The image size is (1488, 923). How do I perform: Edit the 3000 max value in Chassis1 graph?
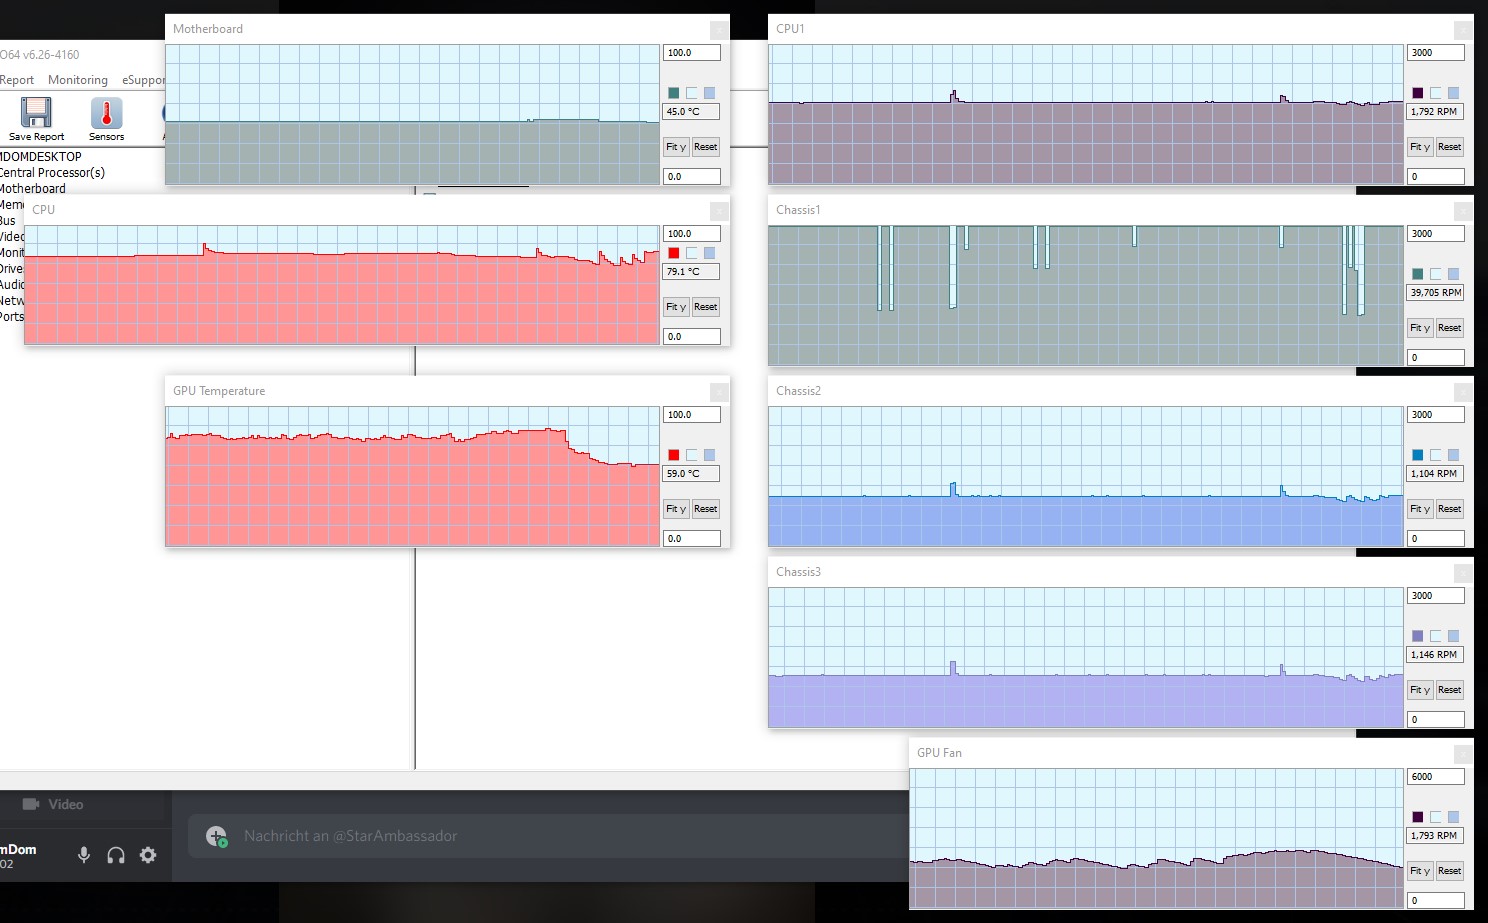(1436, 234)
